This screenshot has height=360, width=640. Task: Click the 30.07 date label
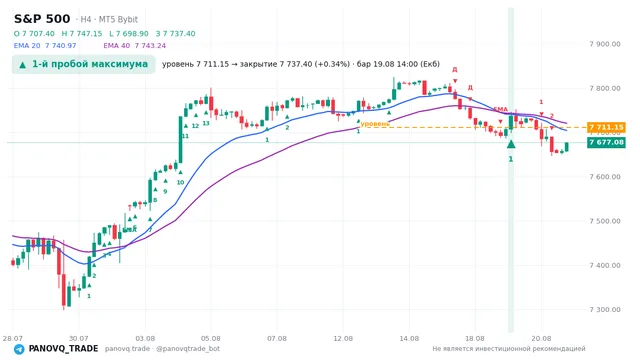coord(79,338)
